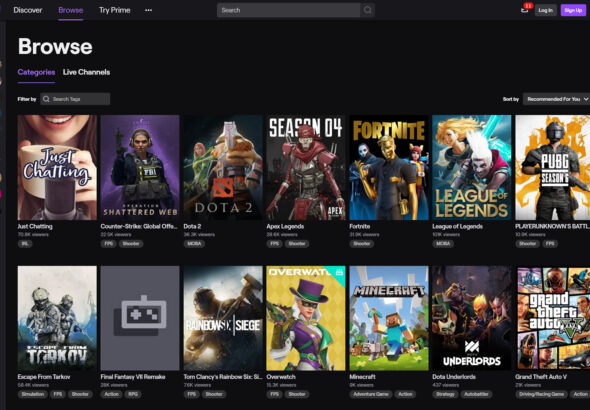Screen dimensions: 590x410
Task: Select the Driving/Racing Game tag under GTA V
Action: (541, 394)
